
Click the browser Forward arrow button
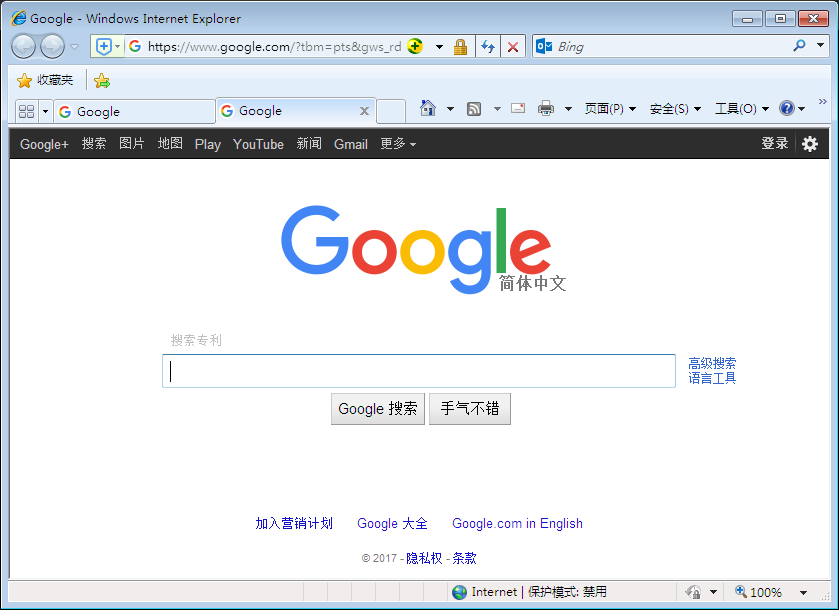(52, 47)
